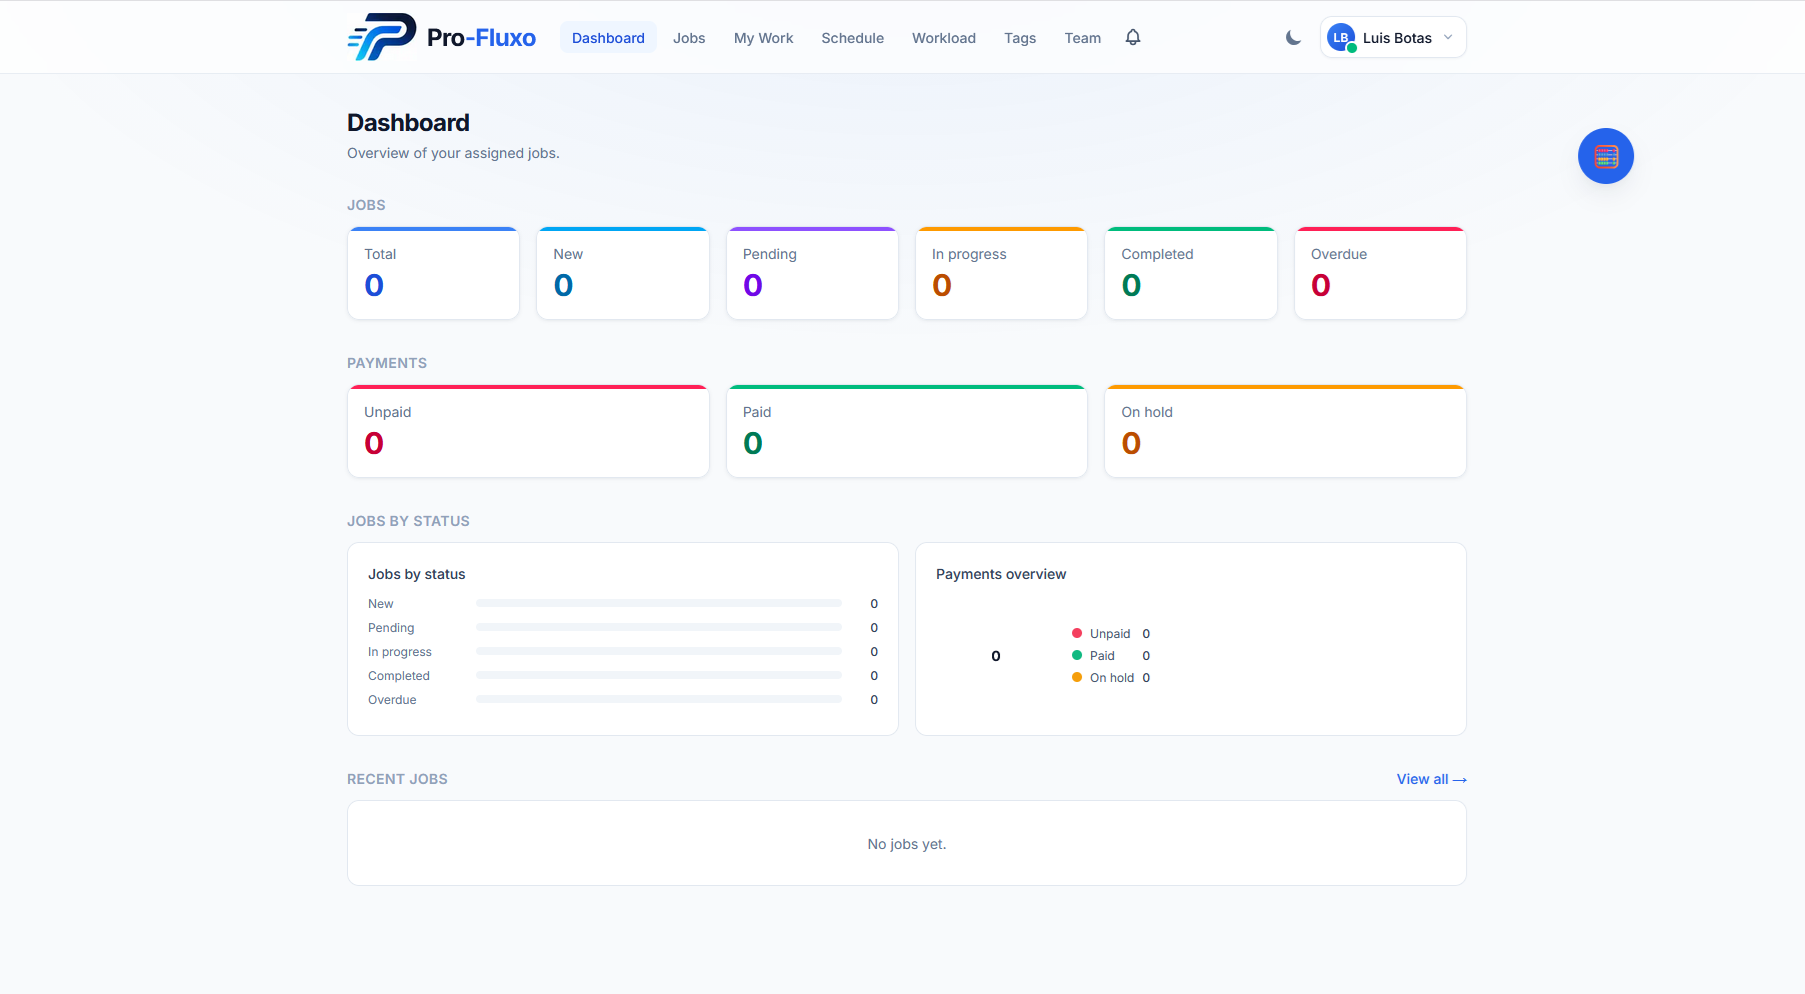The width and height of the screenshot is (1805, 994).
Task: Click the View all link
Action: click(x=1431, y=779)
